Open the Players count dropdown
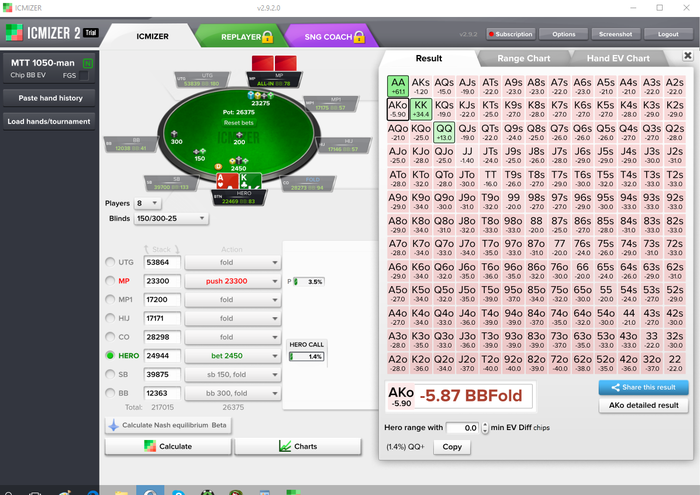This screenshot has height=495, width=700. [147, 203]
